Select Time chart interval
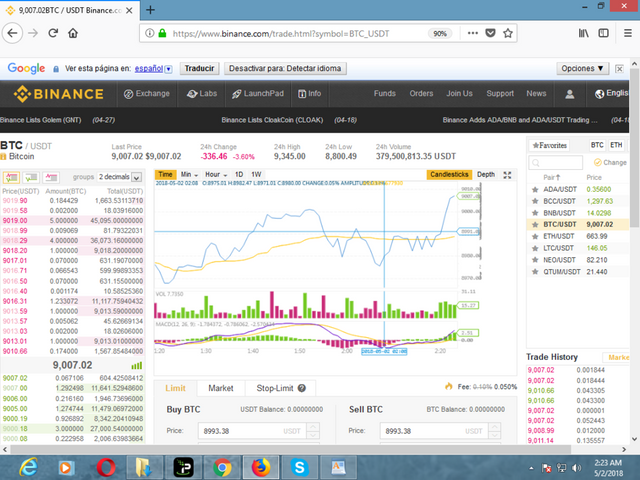This screenshot has width=640, height=480. point(165,174)
